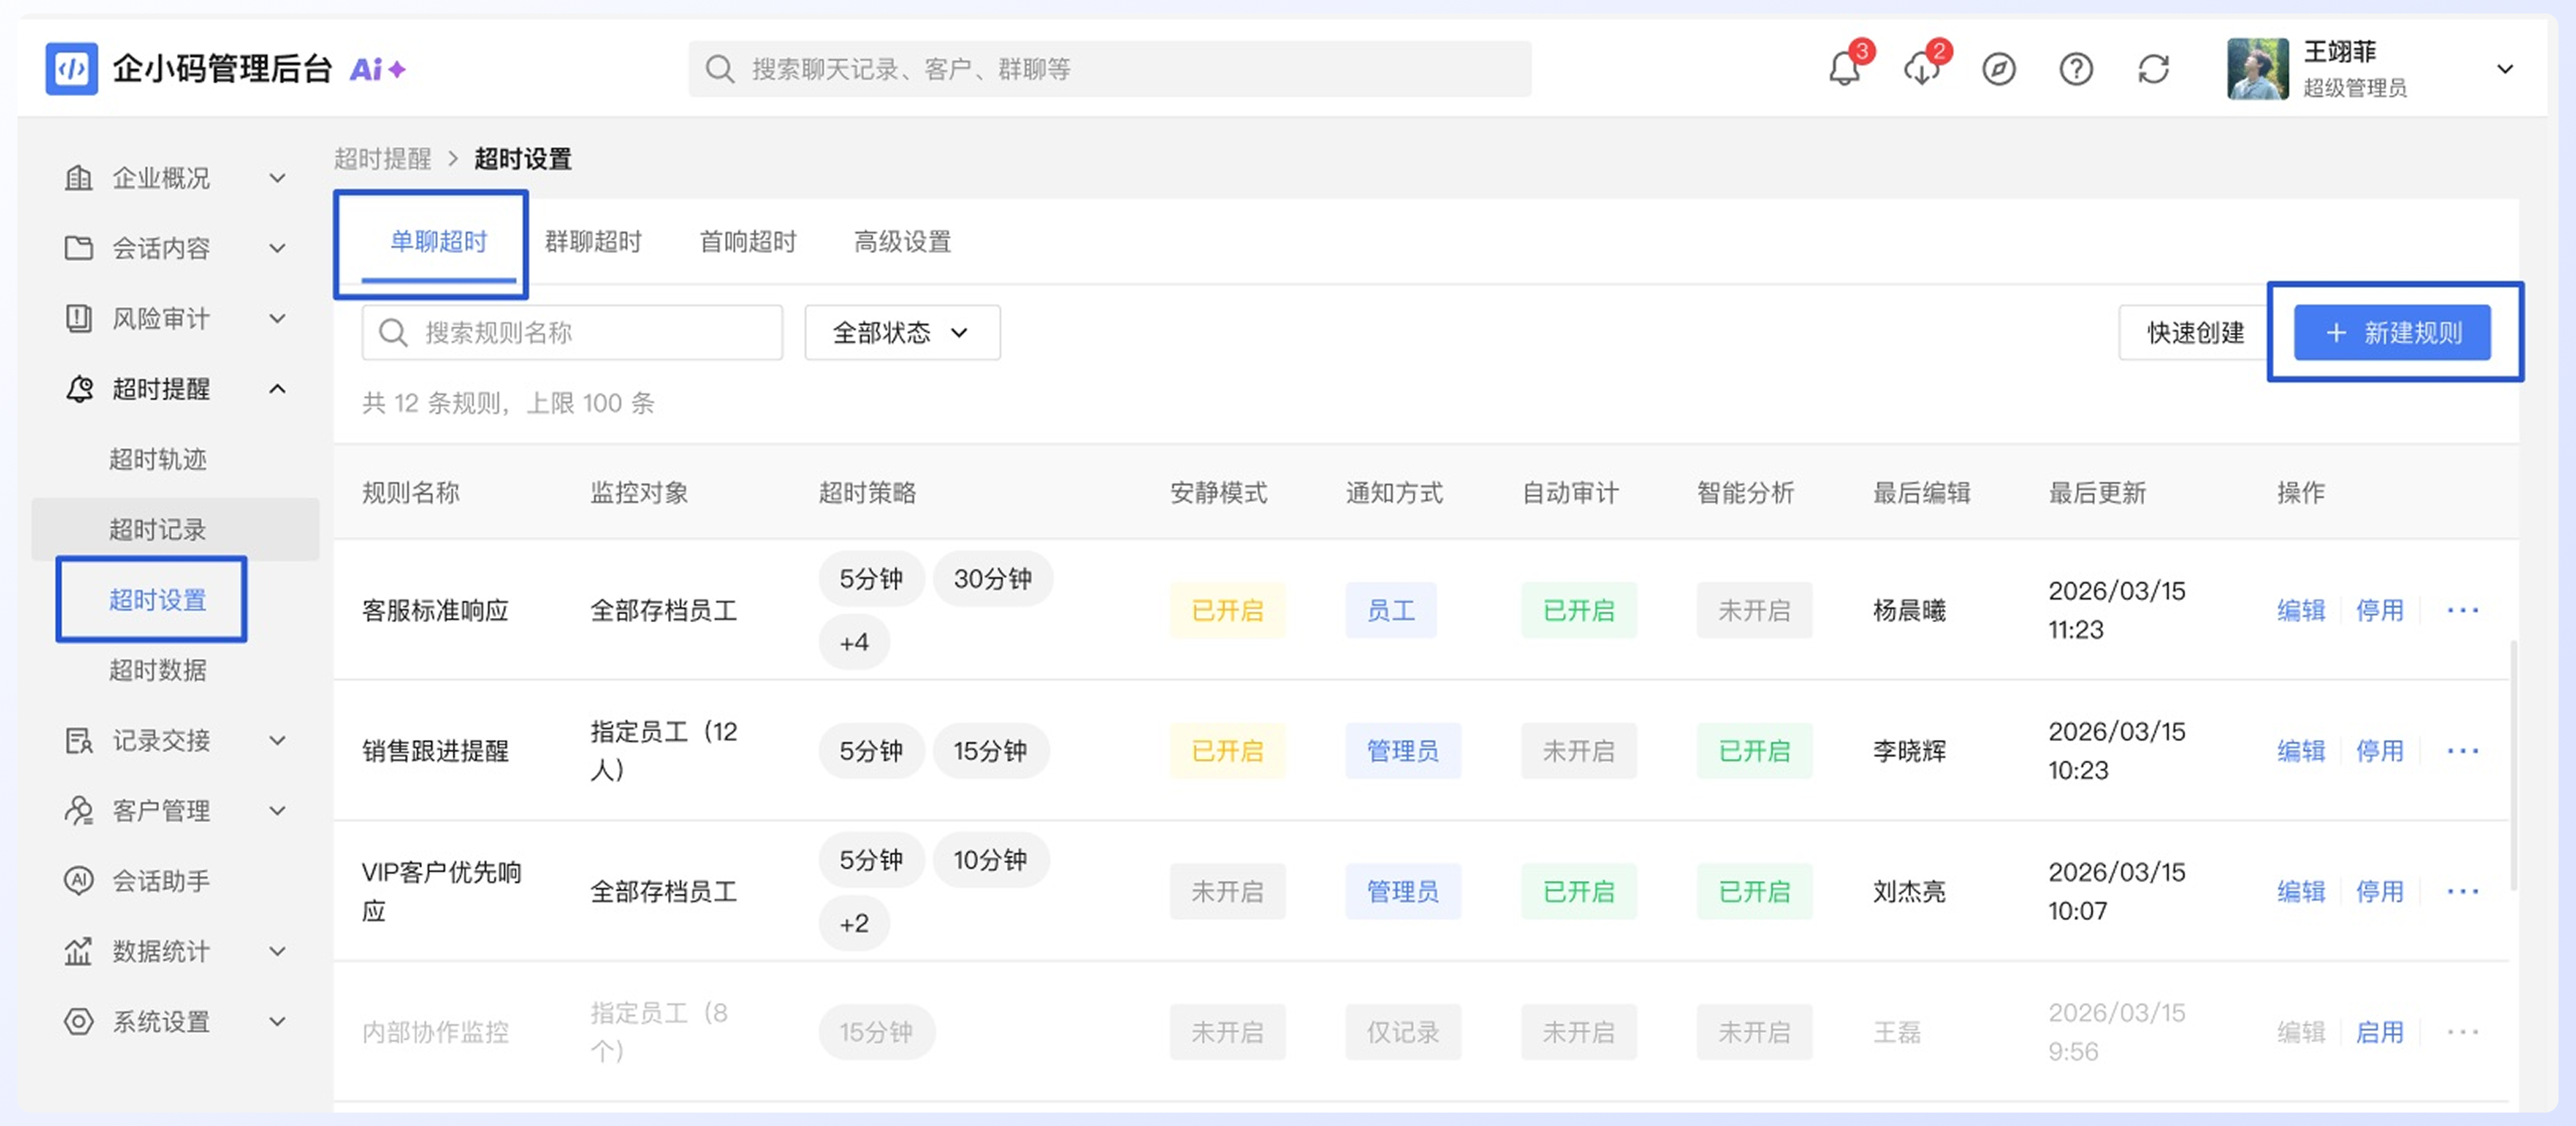The height and width of the screenshot is (1126, 2576).
Task: Click the +4 strategy tag for 客服标准响应
Action: (854, 642)
